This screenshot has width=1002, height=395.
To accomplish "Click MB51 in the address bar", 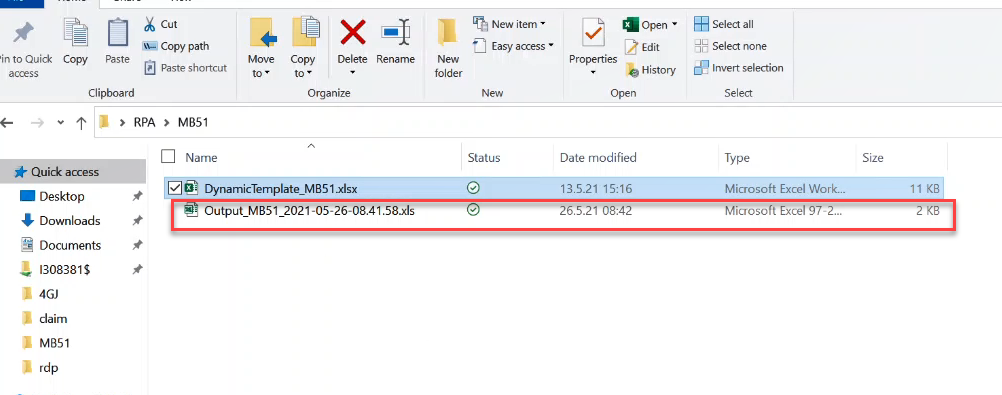I will [x=193, y=123].
